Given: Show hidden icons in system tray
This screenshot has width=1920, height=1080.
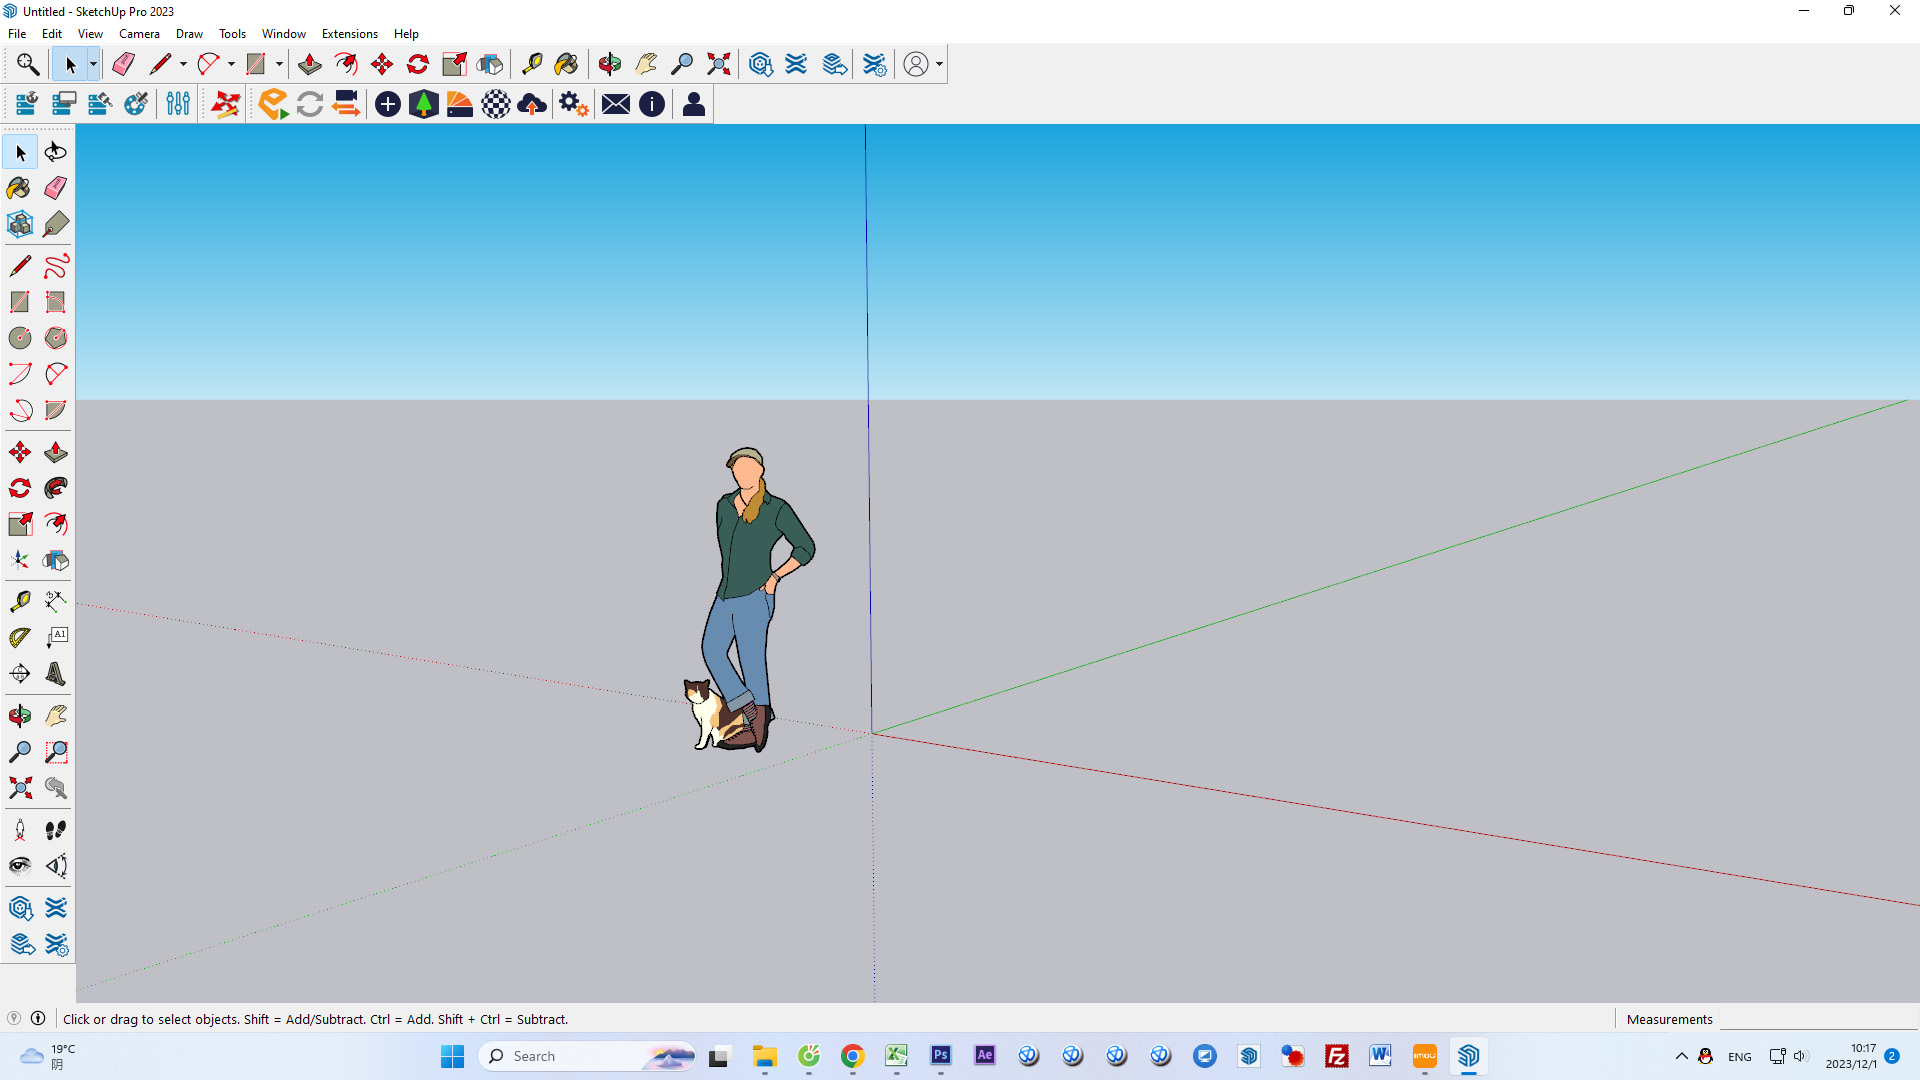Looking at the screenshot, I should (x=1682, y=1056).
